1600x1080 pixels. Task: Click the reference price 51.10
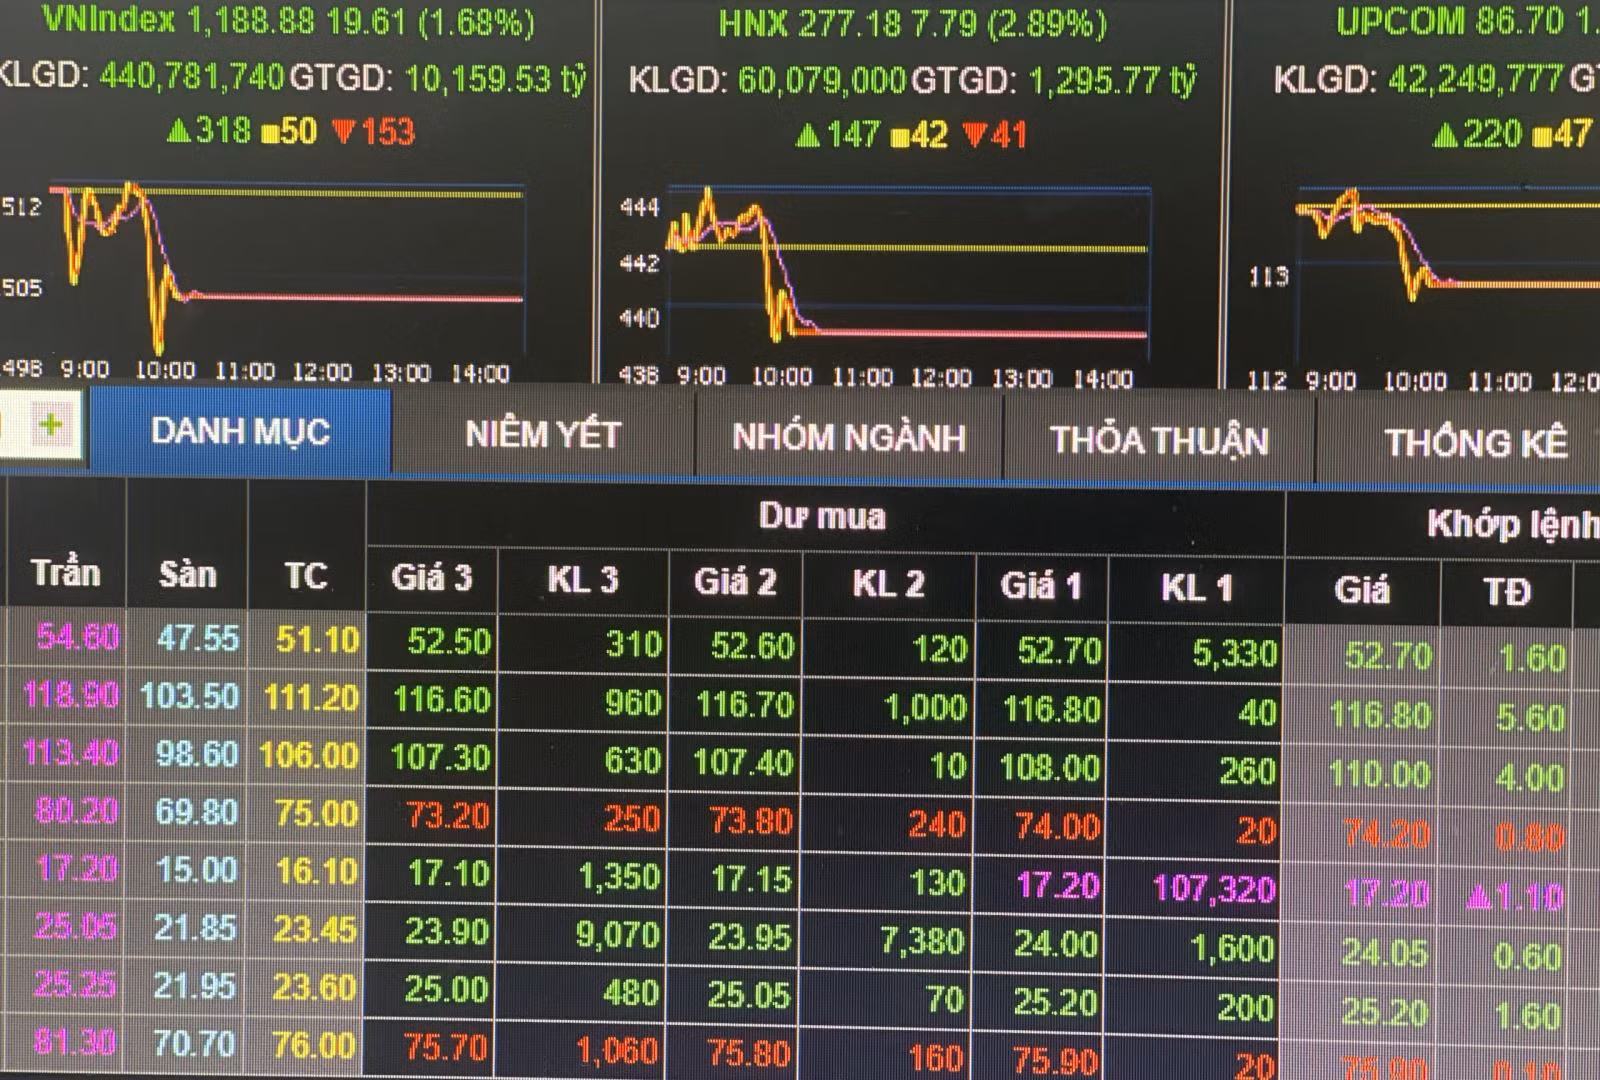tap(317, 639)
